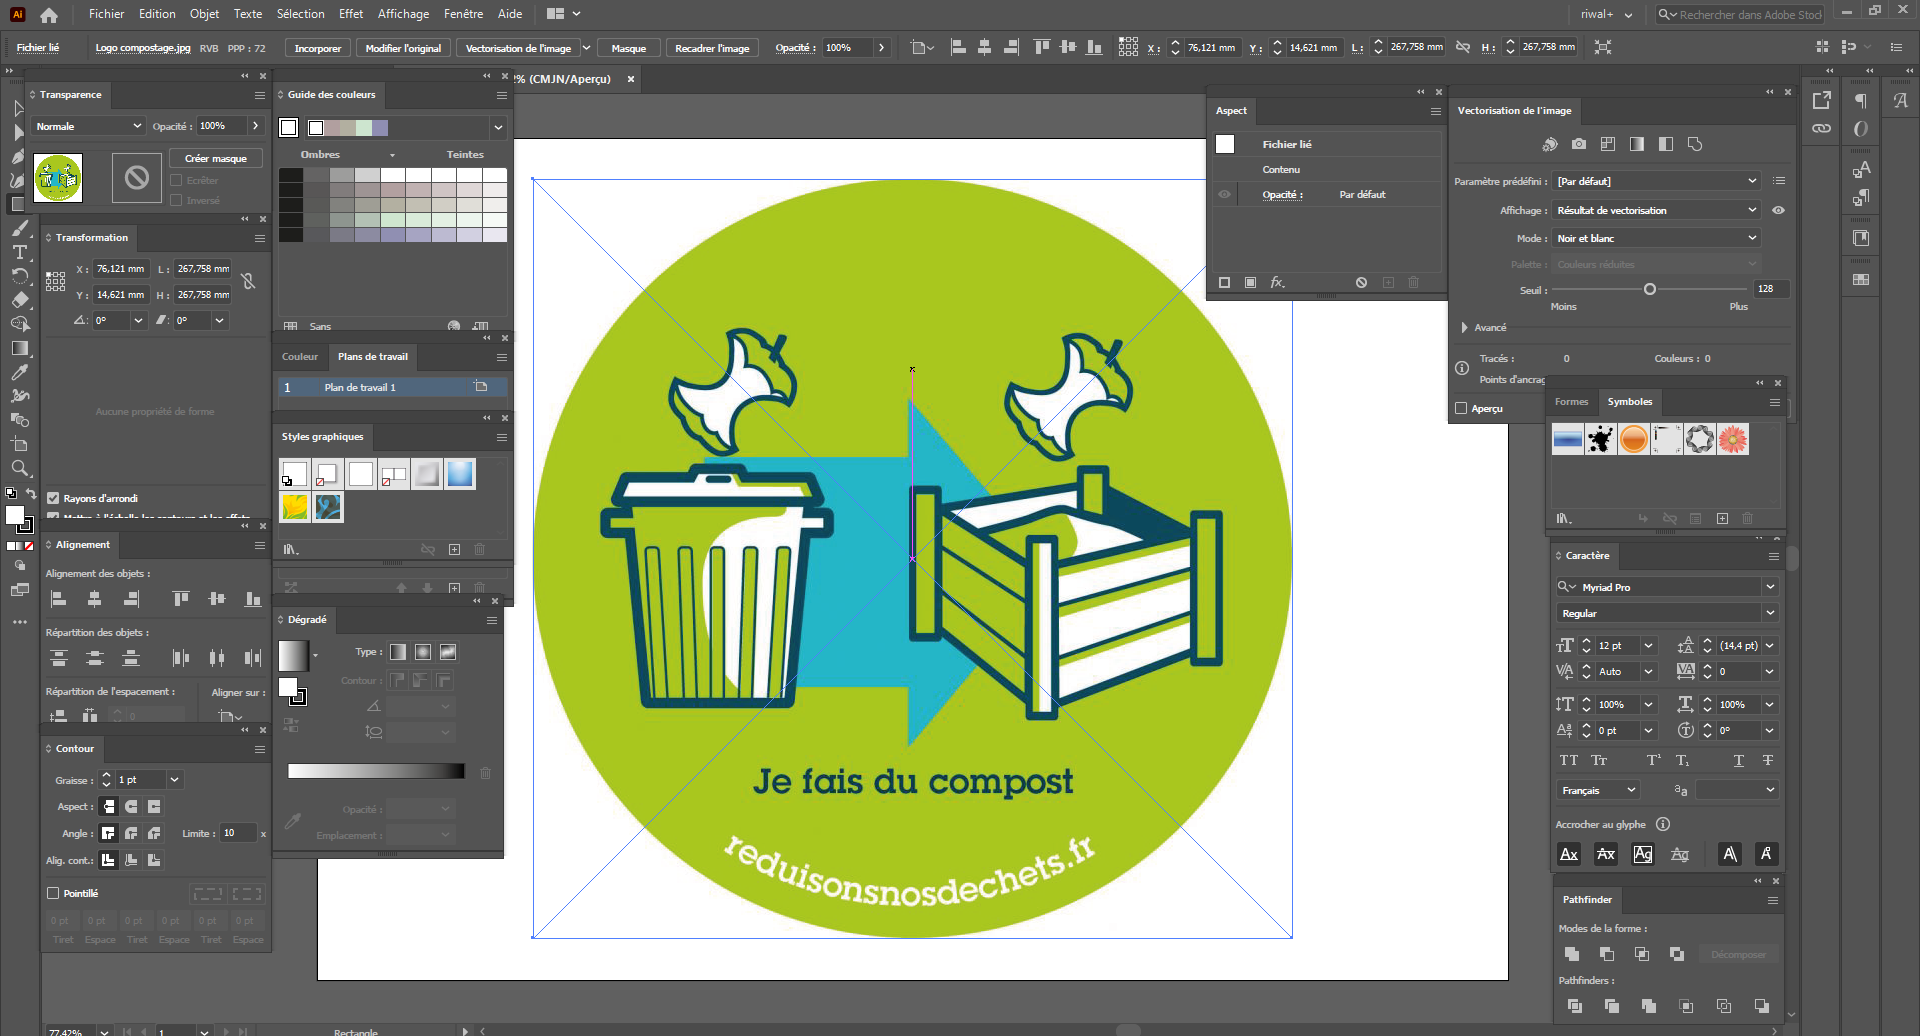Open the Affichage dropdown
1920x1036 pixels.
click(x=1657, y=210)
